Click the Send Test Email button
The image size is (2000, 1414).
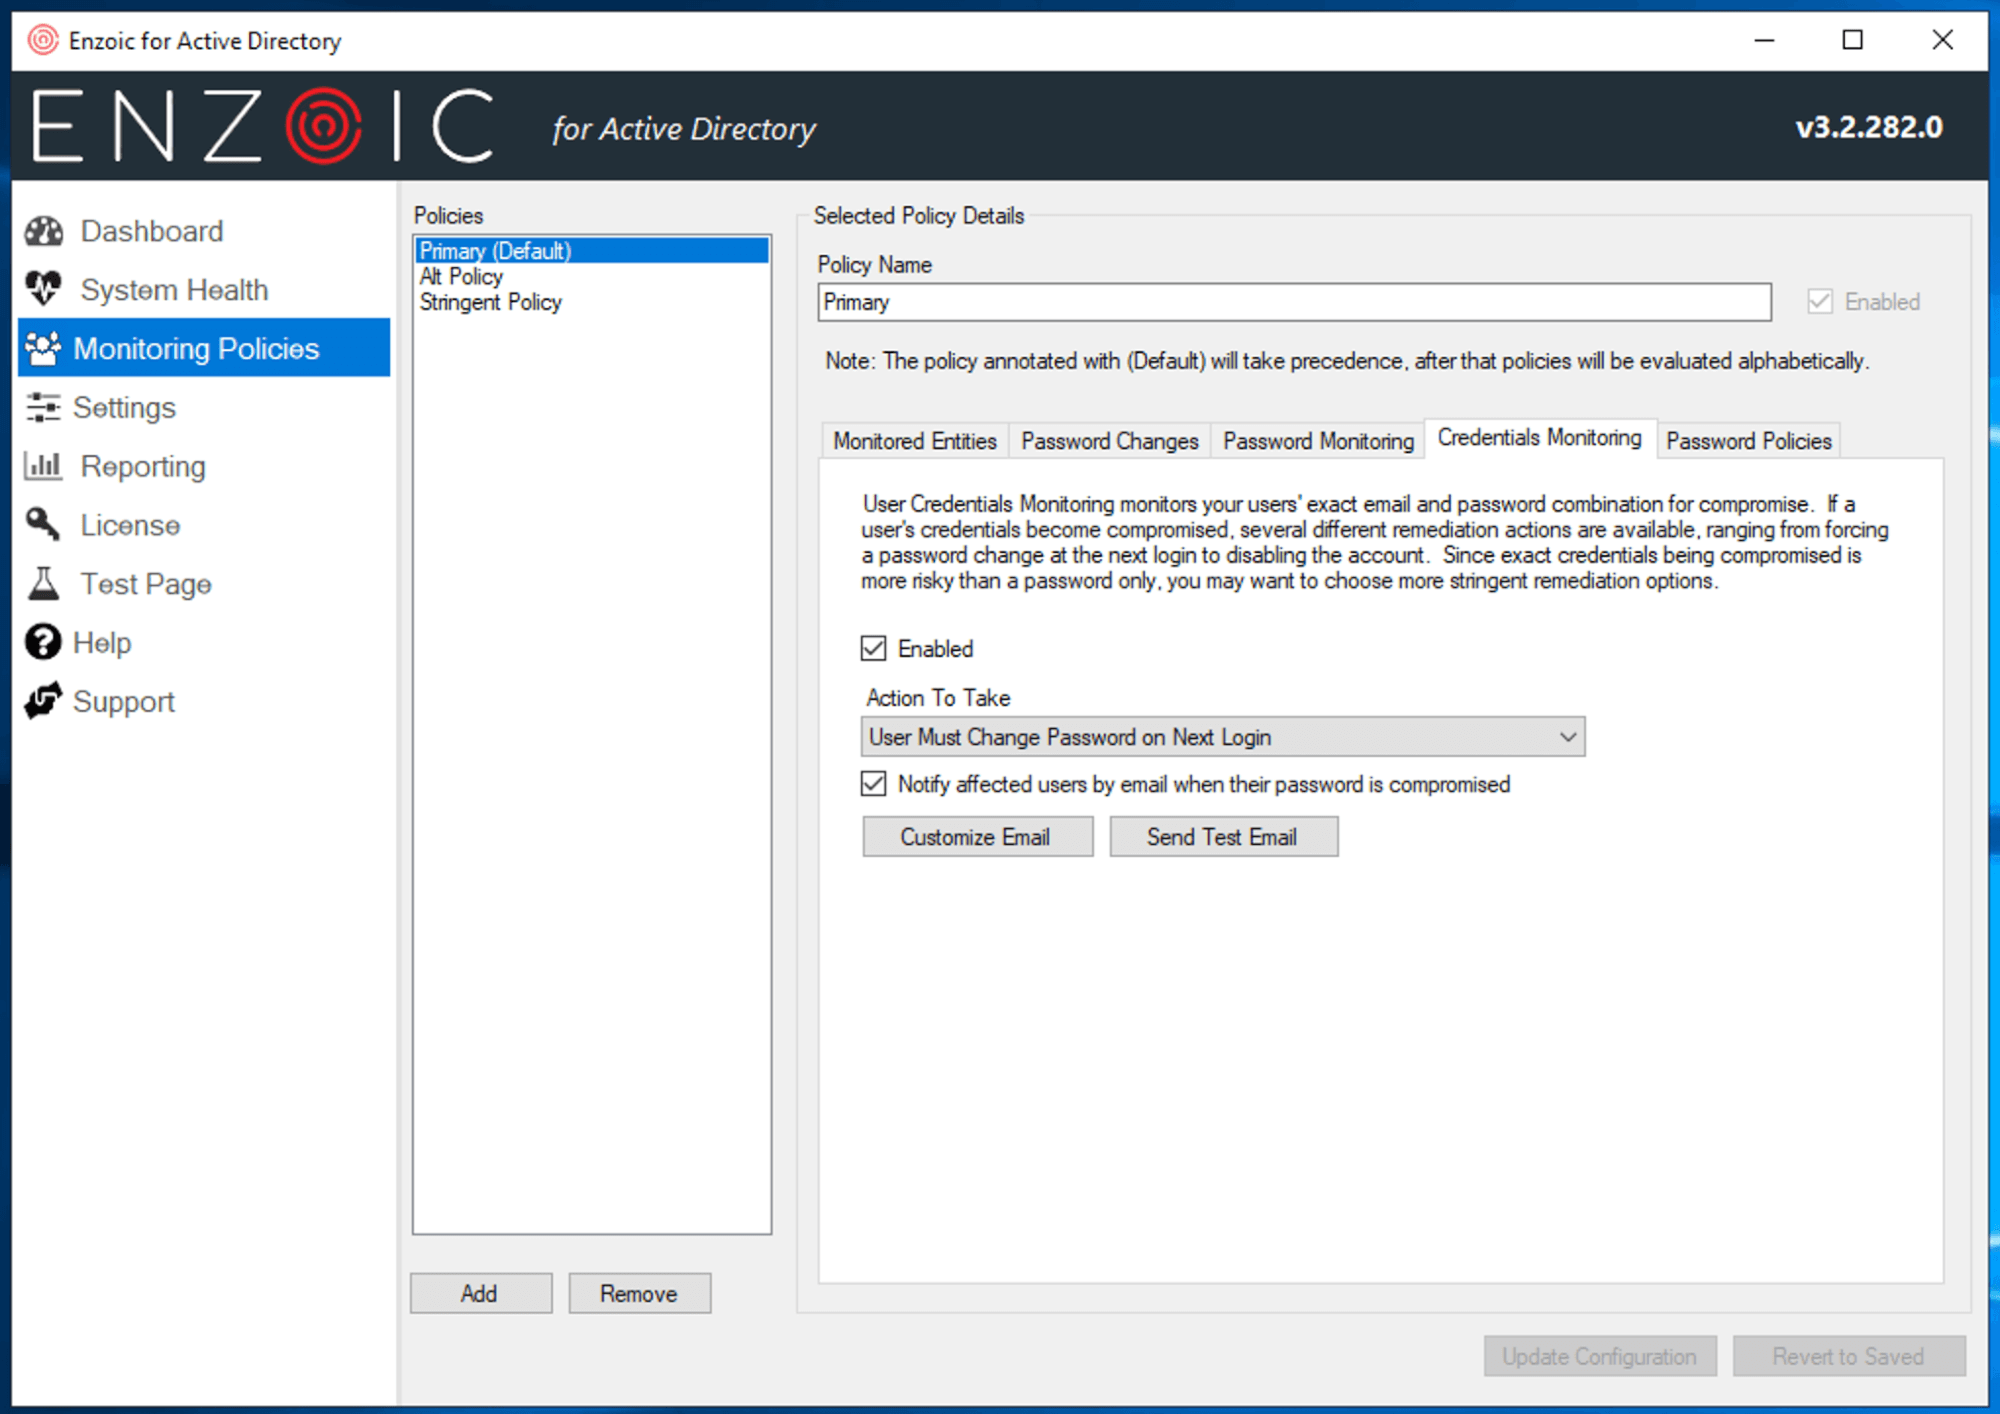tap(1223, 837)
